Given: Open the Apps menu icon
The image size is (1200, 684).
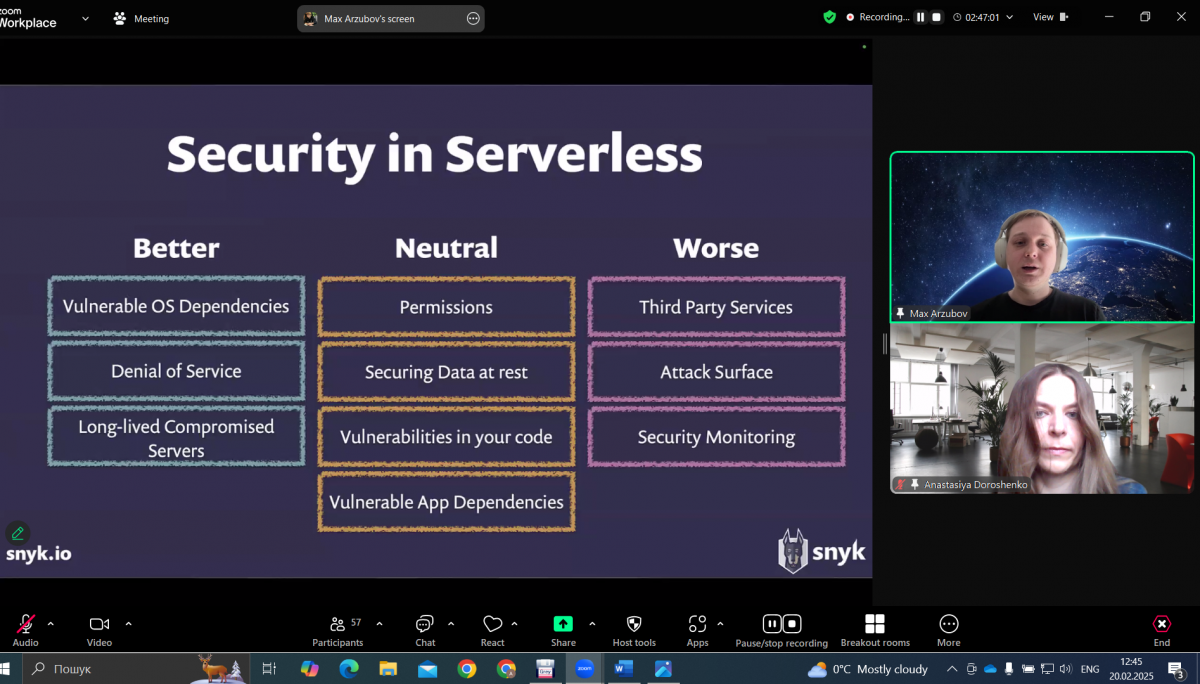Looking at the screenshot, I should [x=697, y=624].
